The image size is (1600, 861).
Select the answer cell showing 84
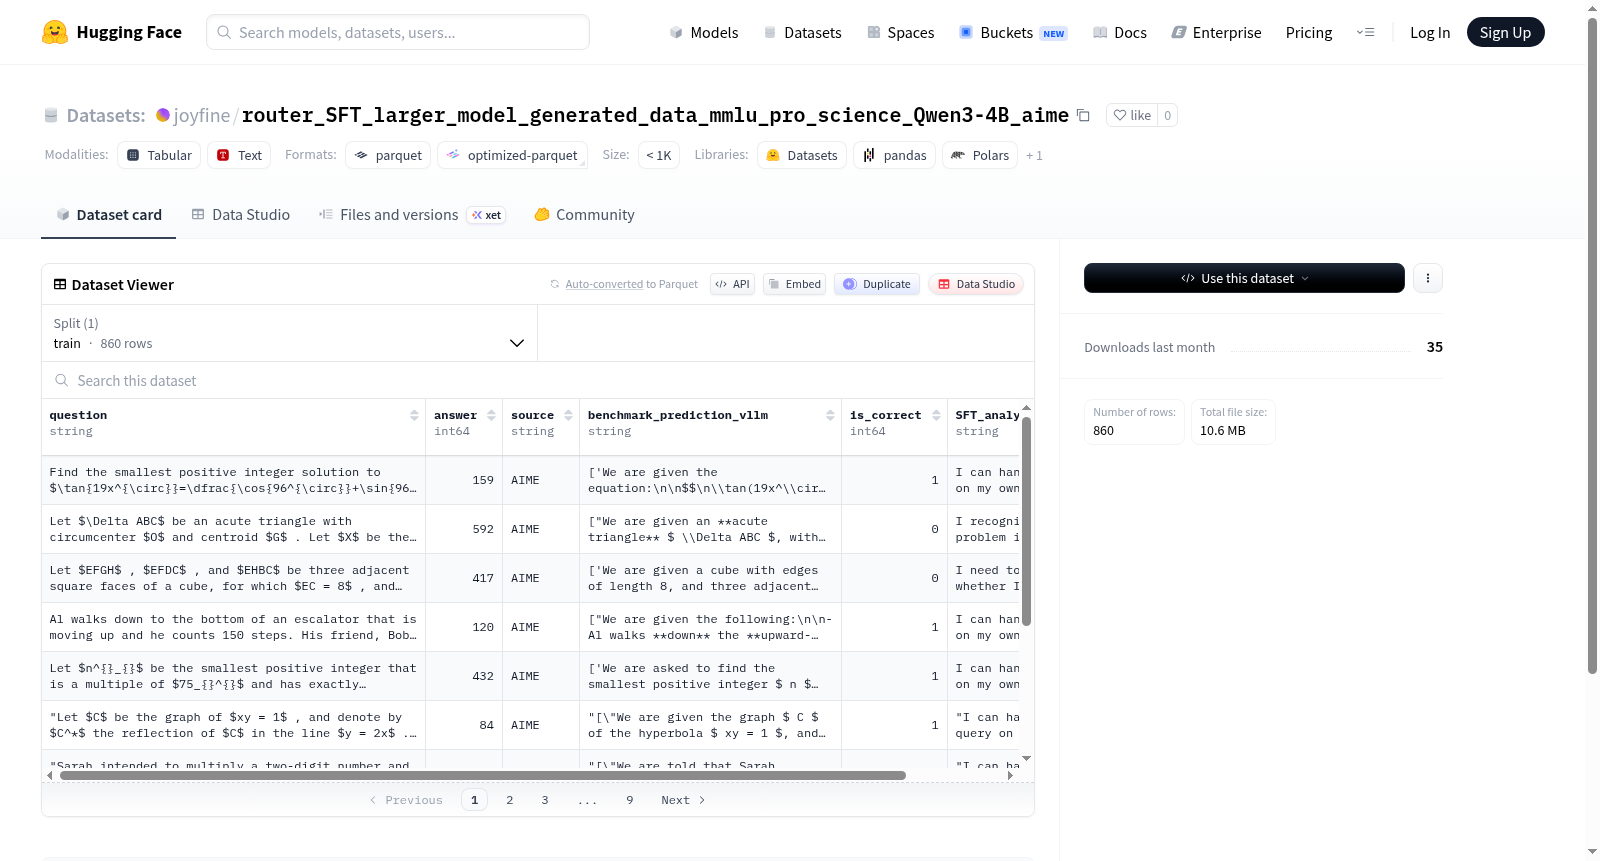click(x=464, y=725)
